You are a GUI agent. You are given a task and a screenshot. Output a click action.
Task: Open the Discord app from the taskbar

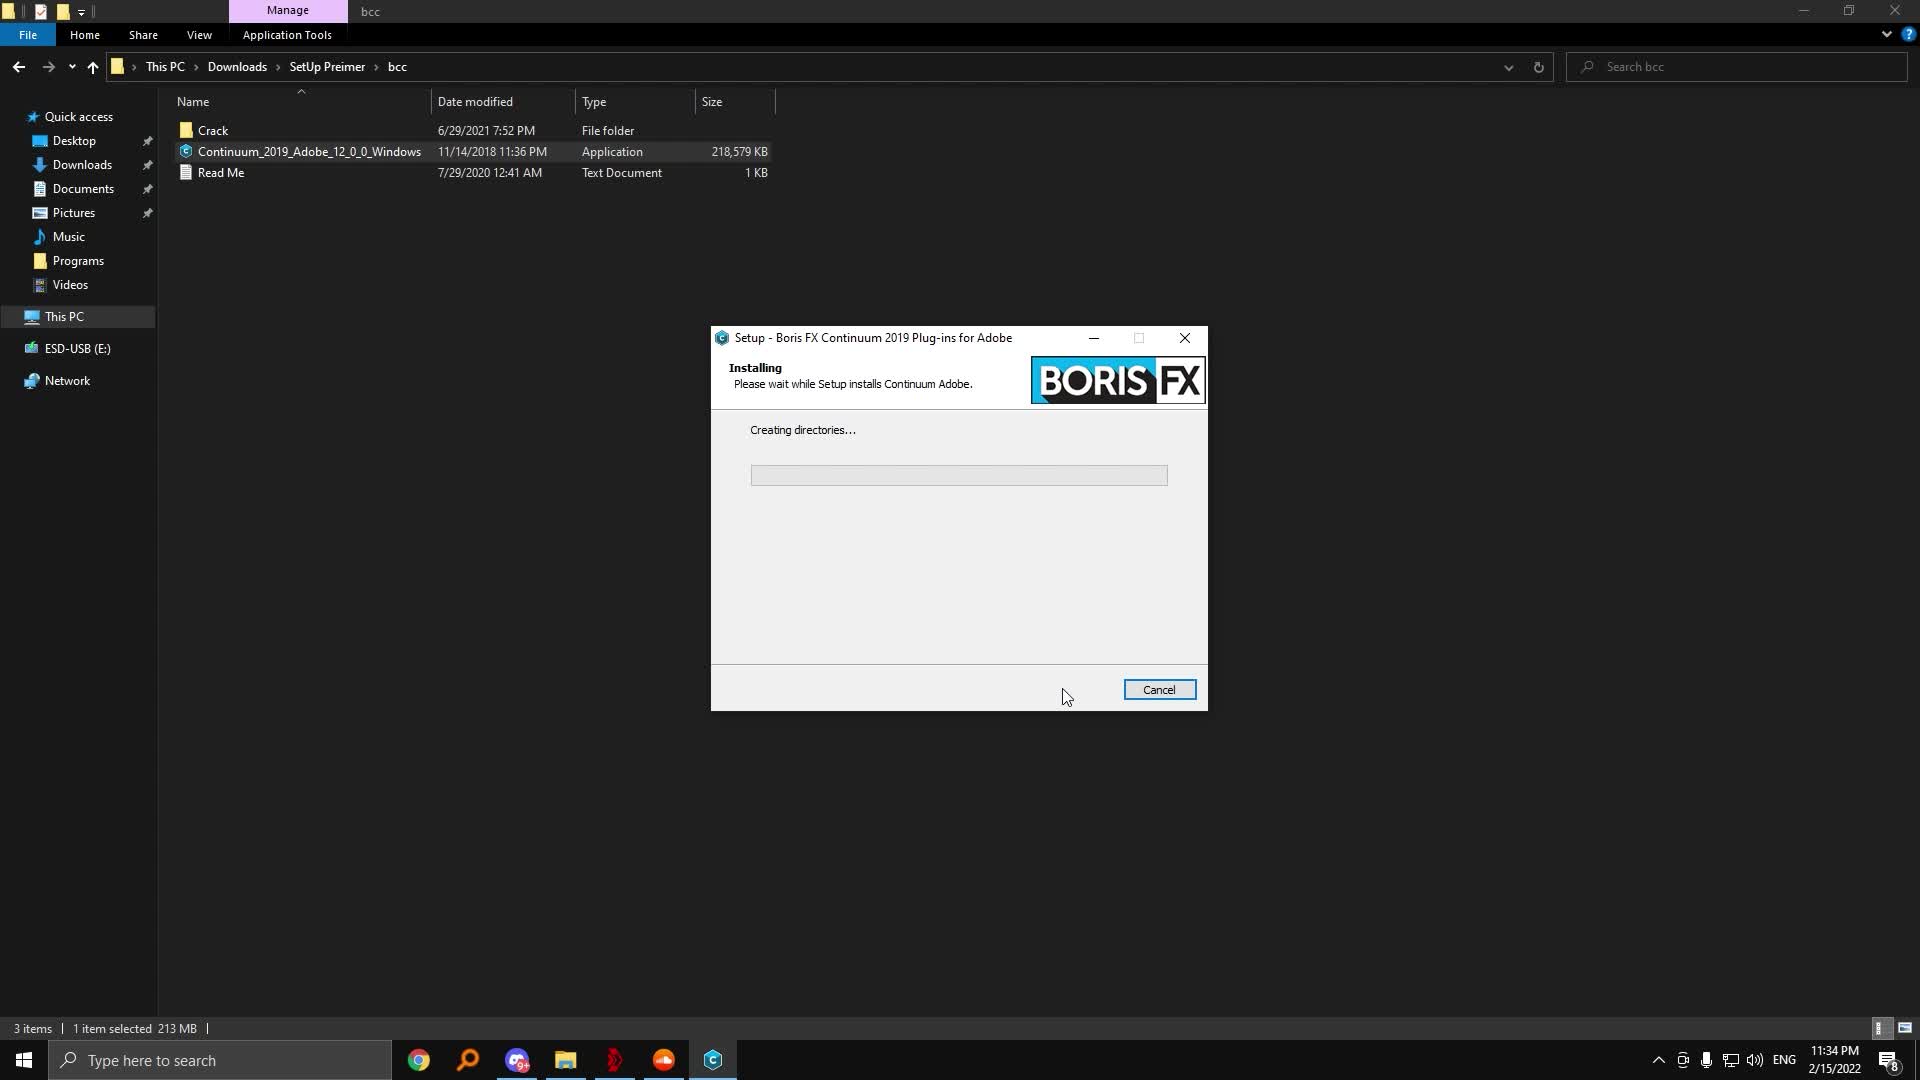517,1060
